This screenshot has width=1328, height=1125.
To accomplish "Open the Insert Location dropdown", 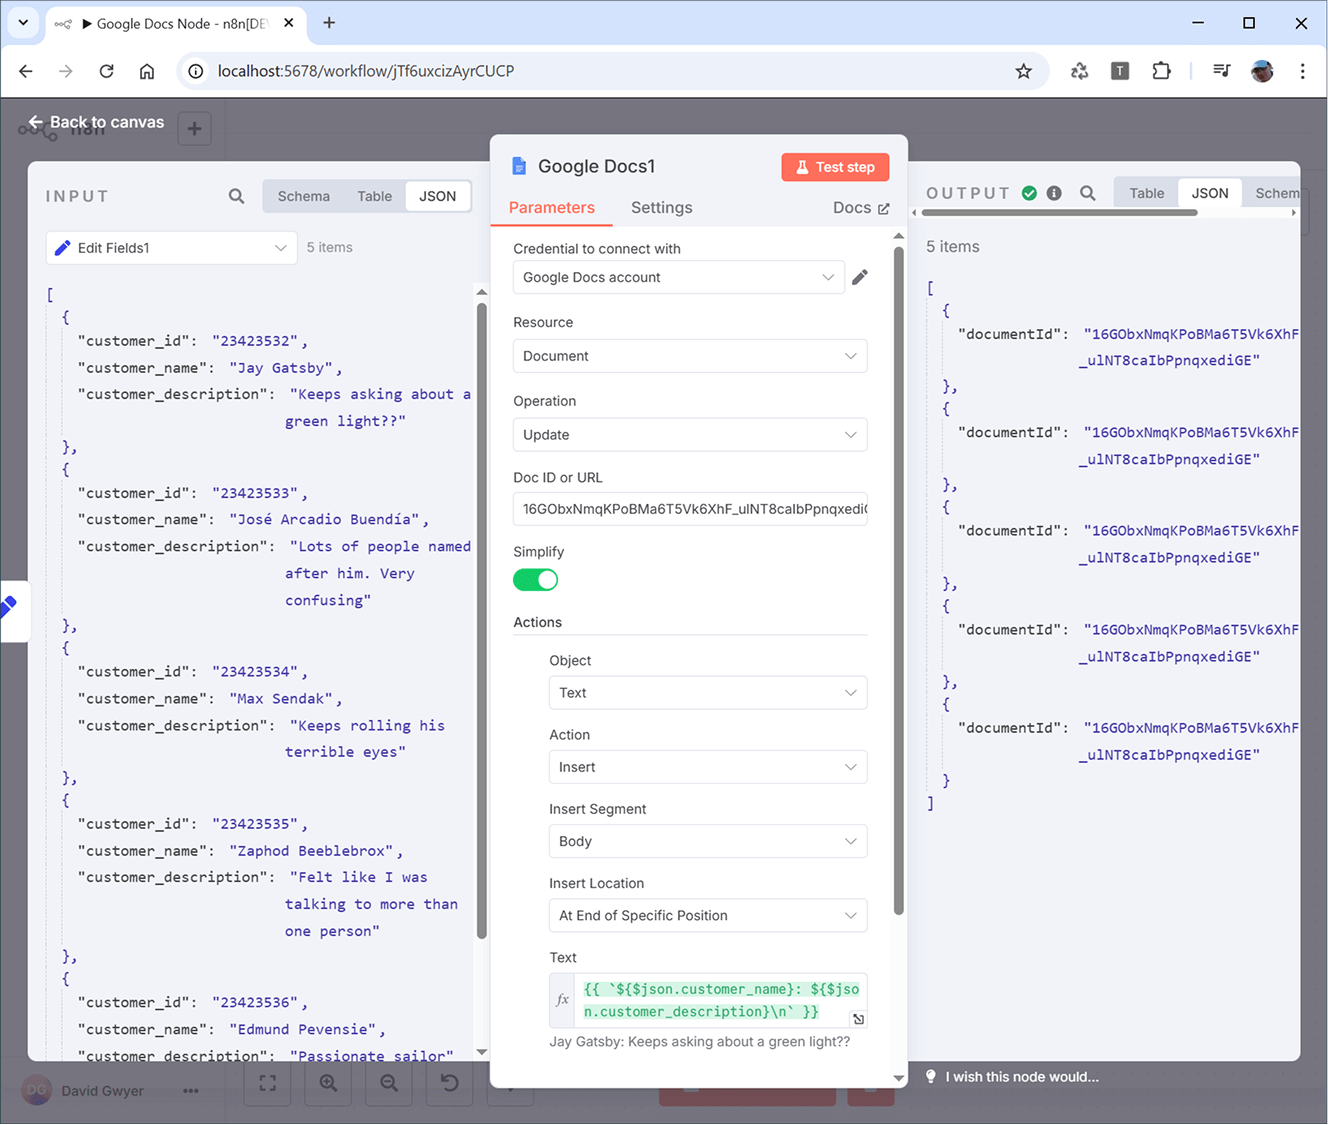I will (x=708, y=915).
